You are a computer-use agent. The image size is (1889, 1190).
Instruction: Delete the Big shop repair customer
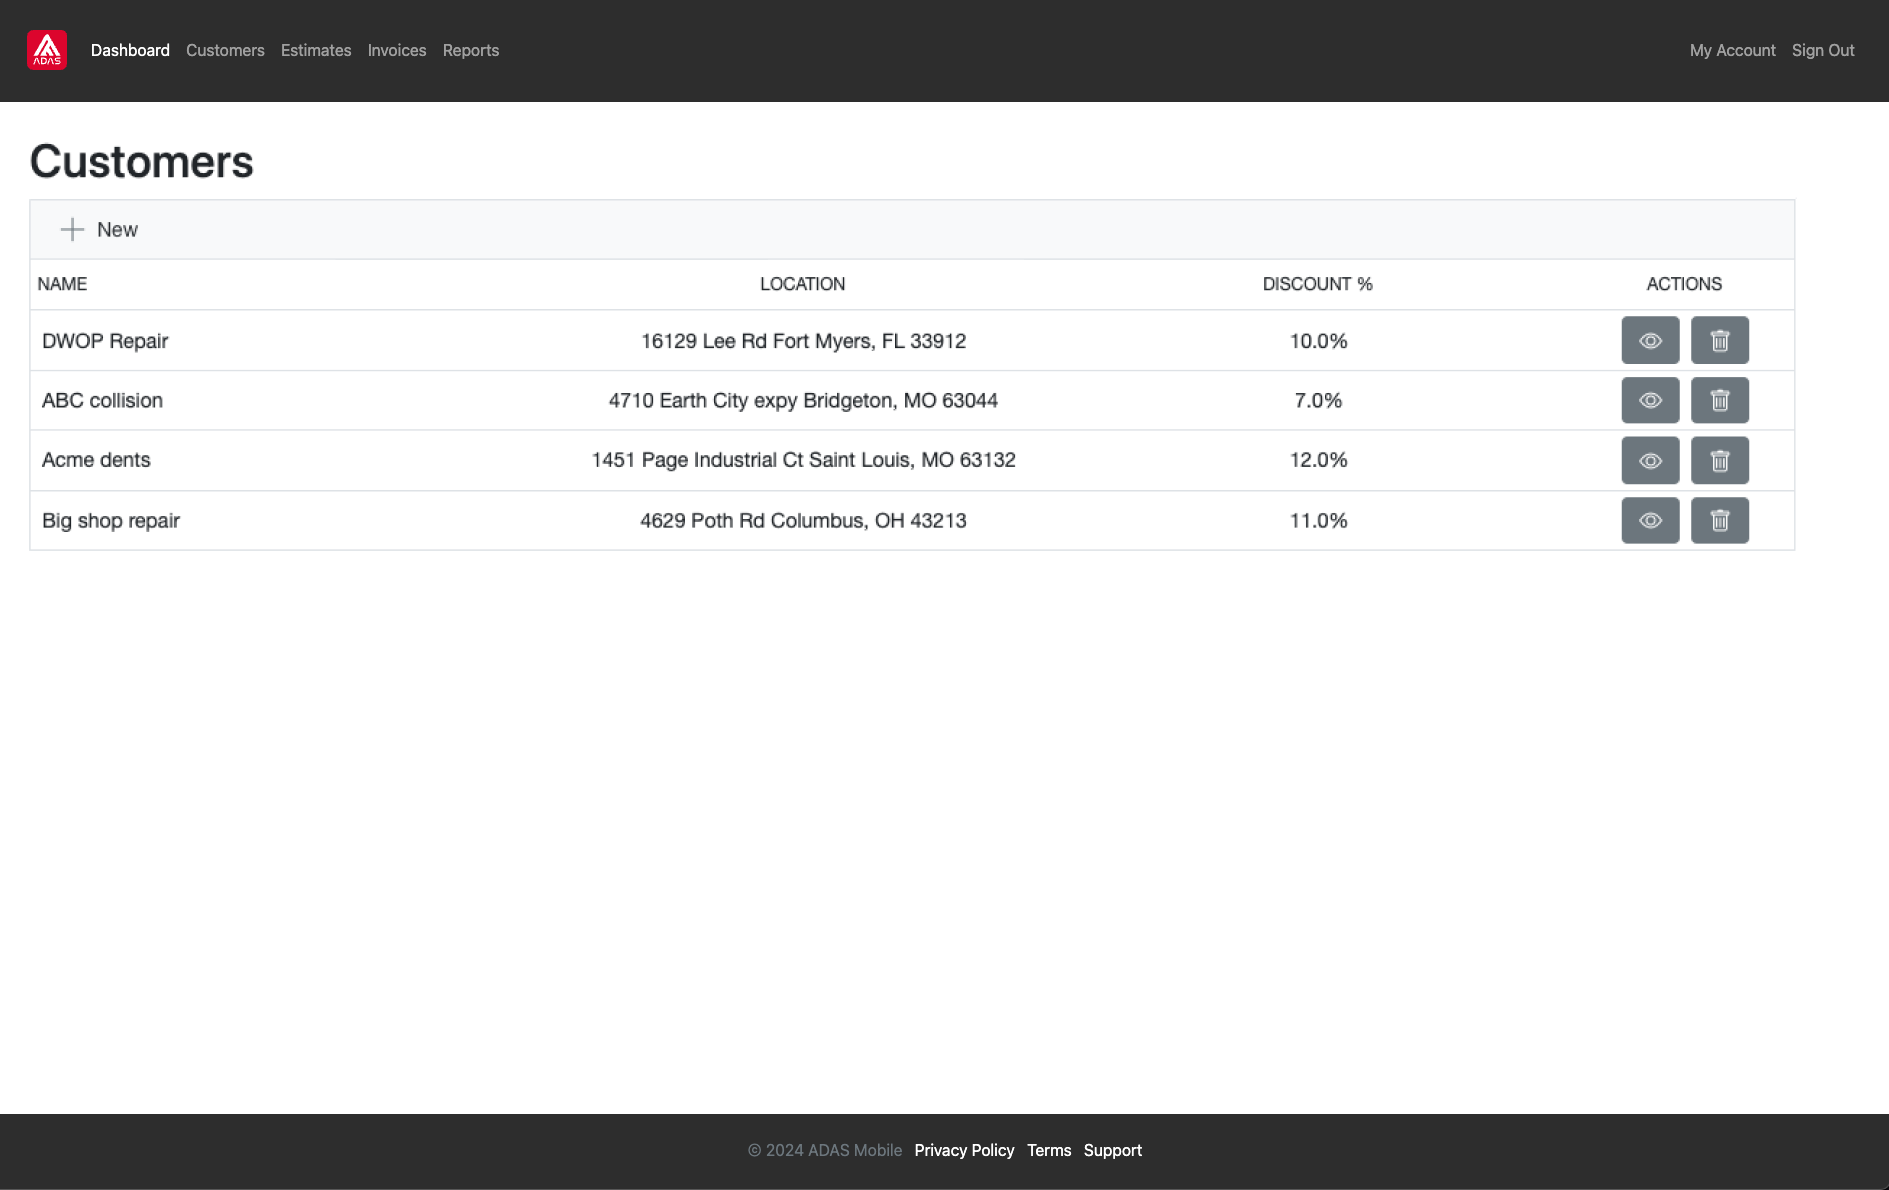pyautogui.click(x=1719, y=521)
